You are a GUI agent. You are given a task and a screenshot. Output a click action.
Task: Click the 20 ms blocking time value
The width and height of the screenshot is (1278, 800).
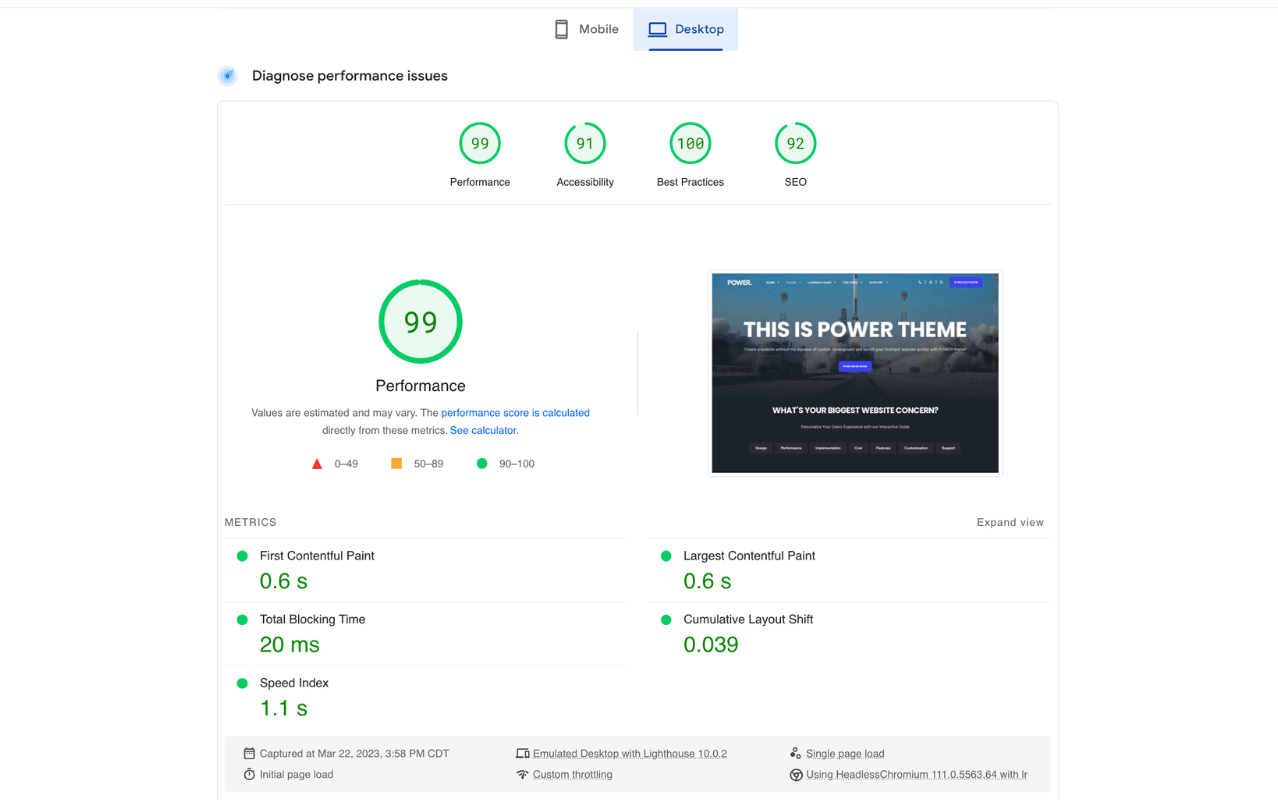pyautogui.click(x=290, y=645)
